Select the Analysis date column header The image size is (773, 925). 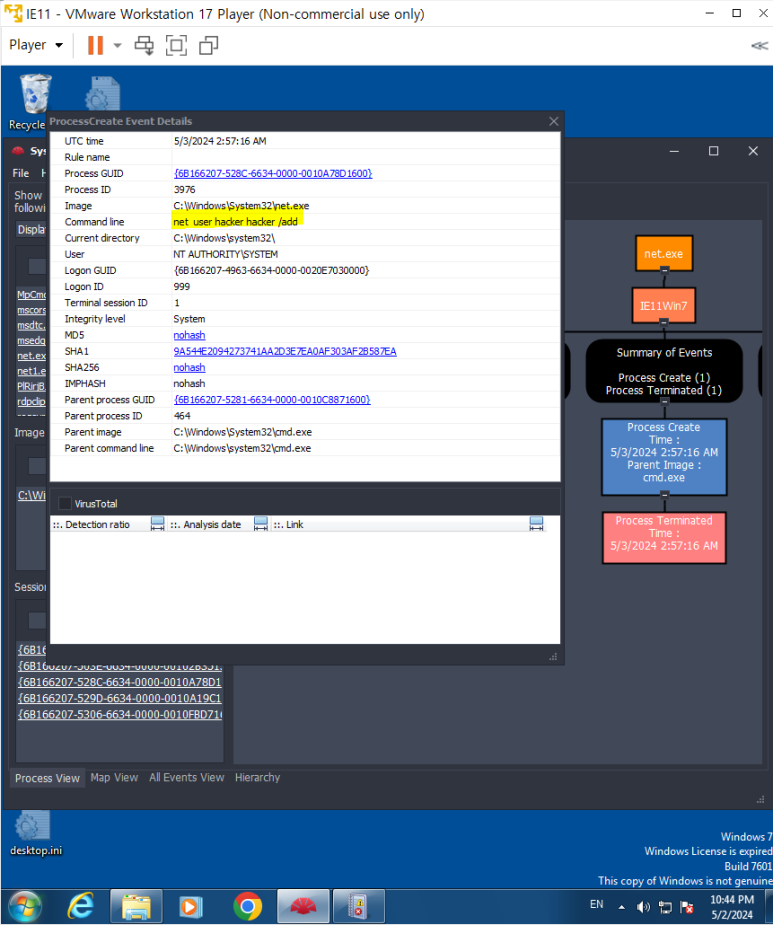(212, 524)
